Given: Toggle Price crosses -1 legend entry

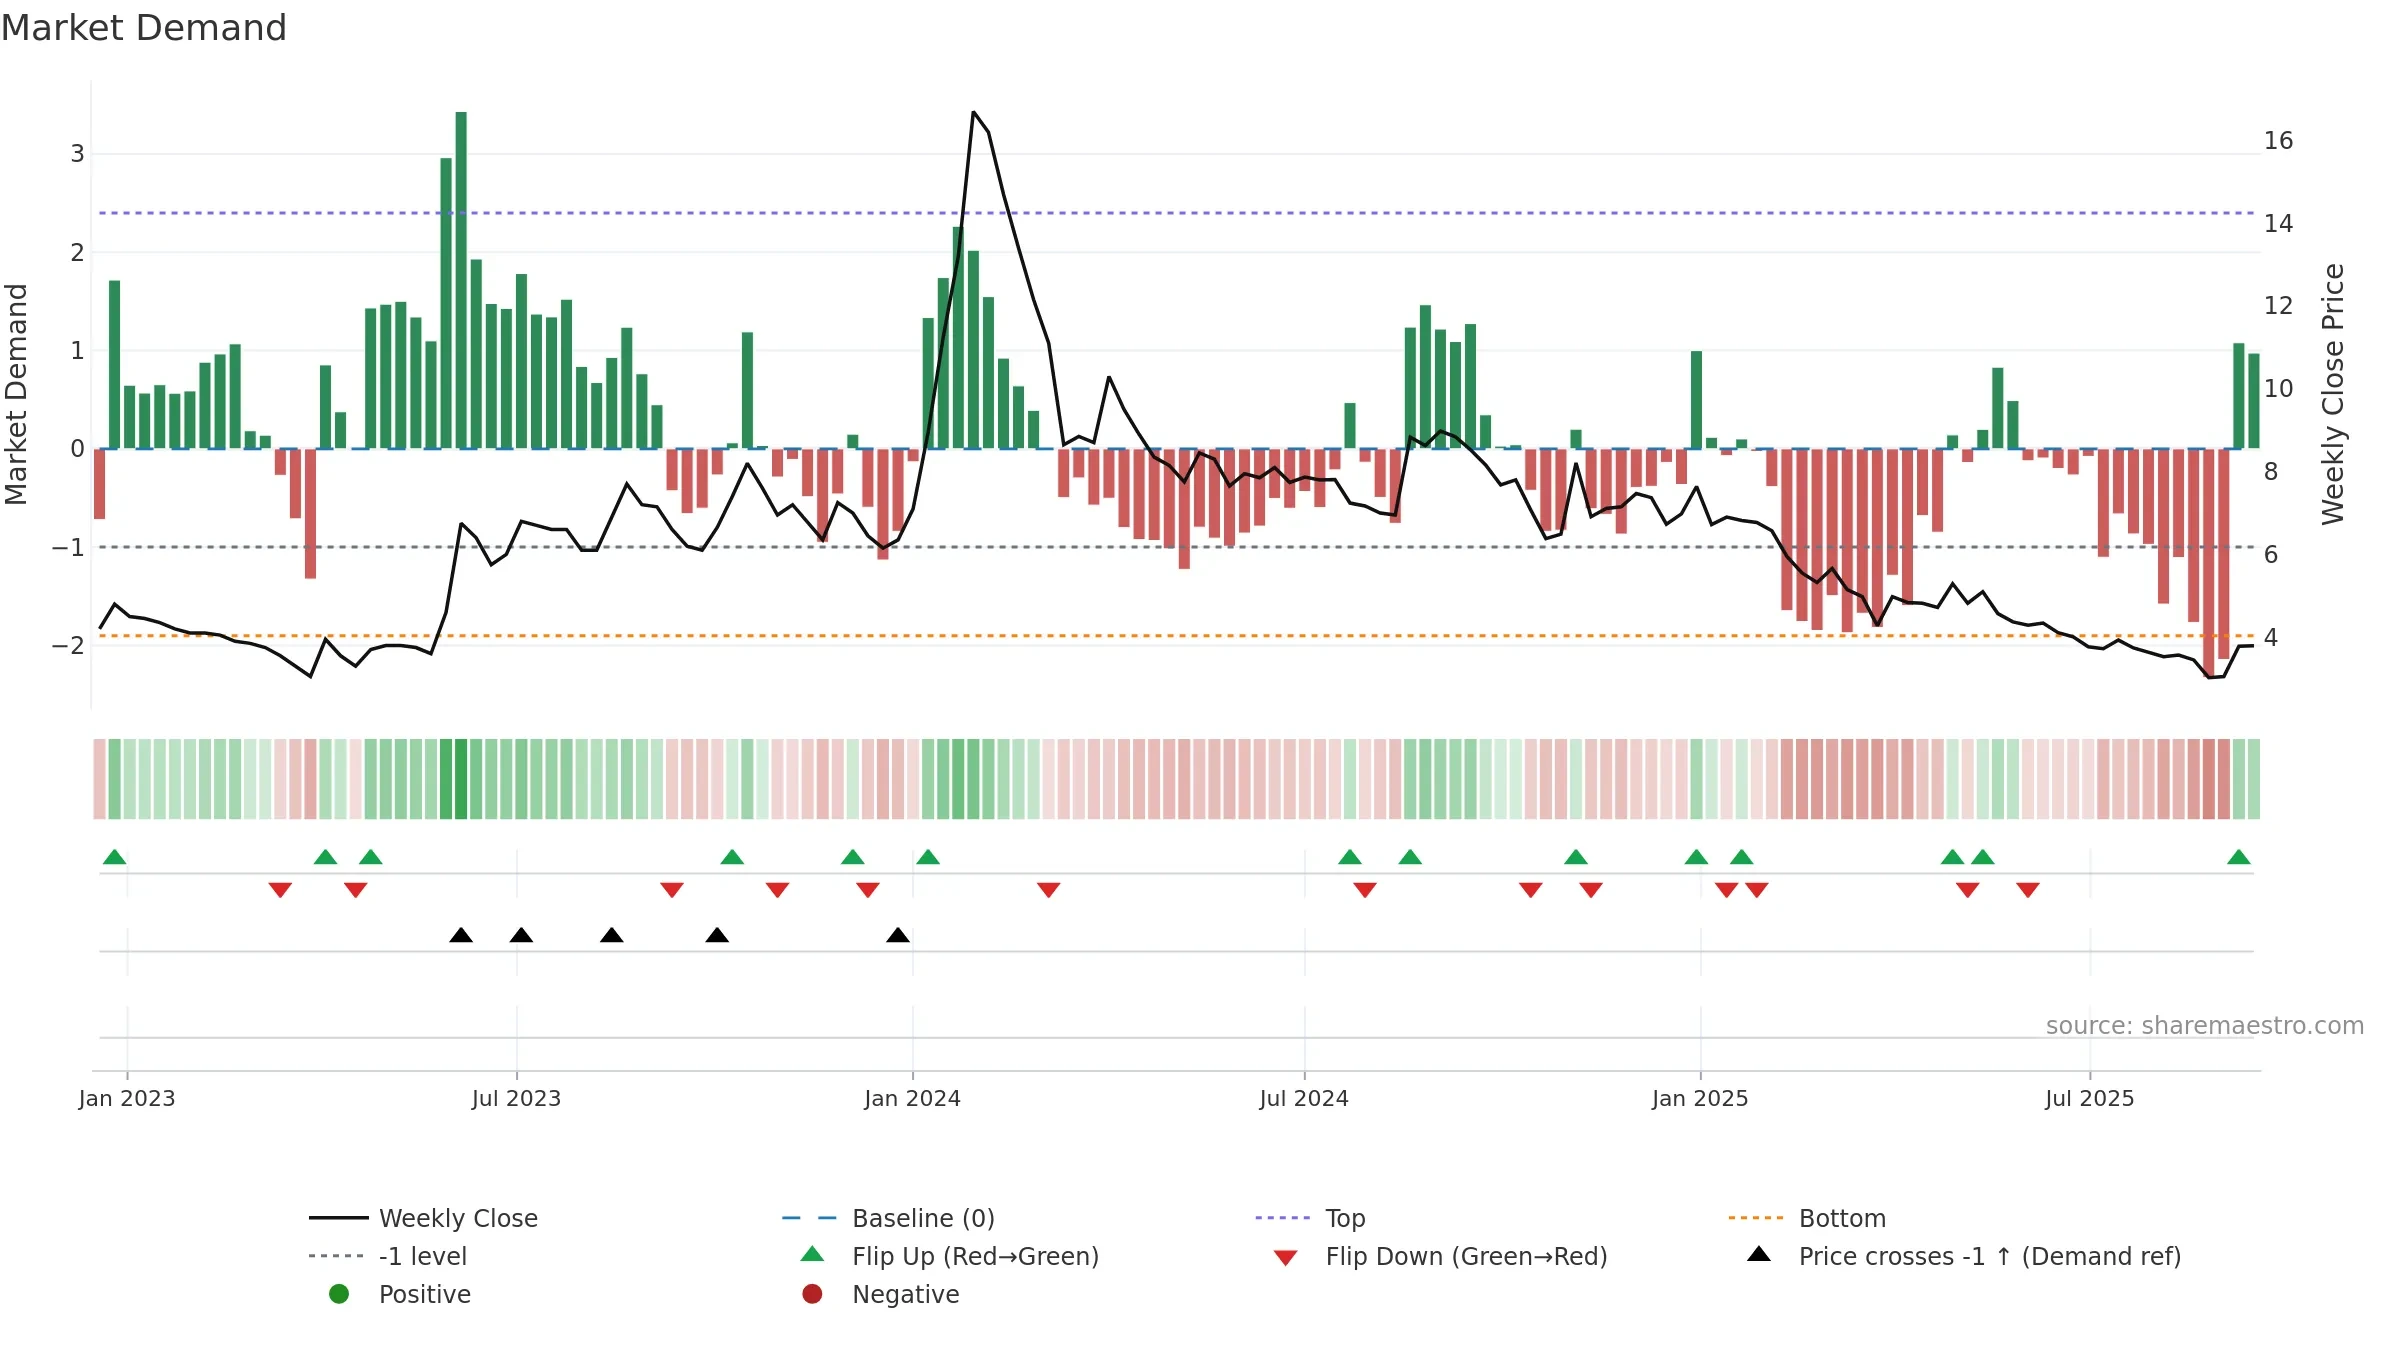Looking at the screenshot, I should pyautogui.click(x=1964, y=1256).
